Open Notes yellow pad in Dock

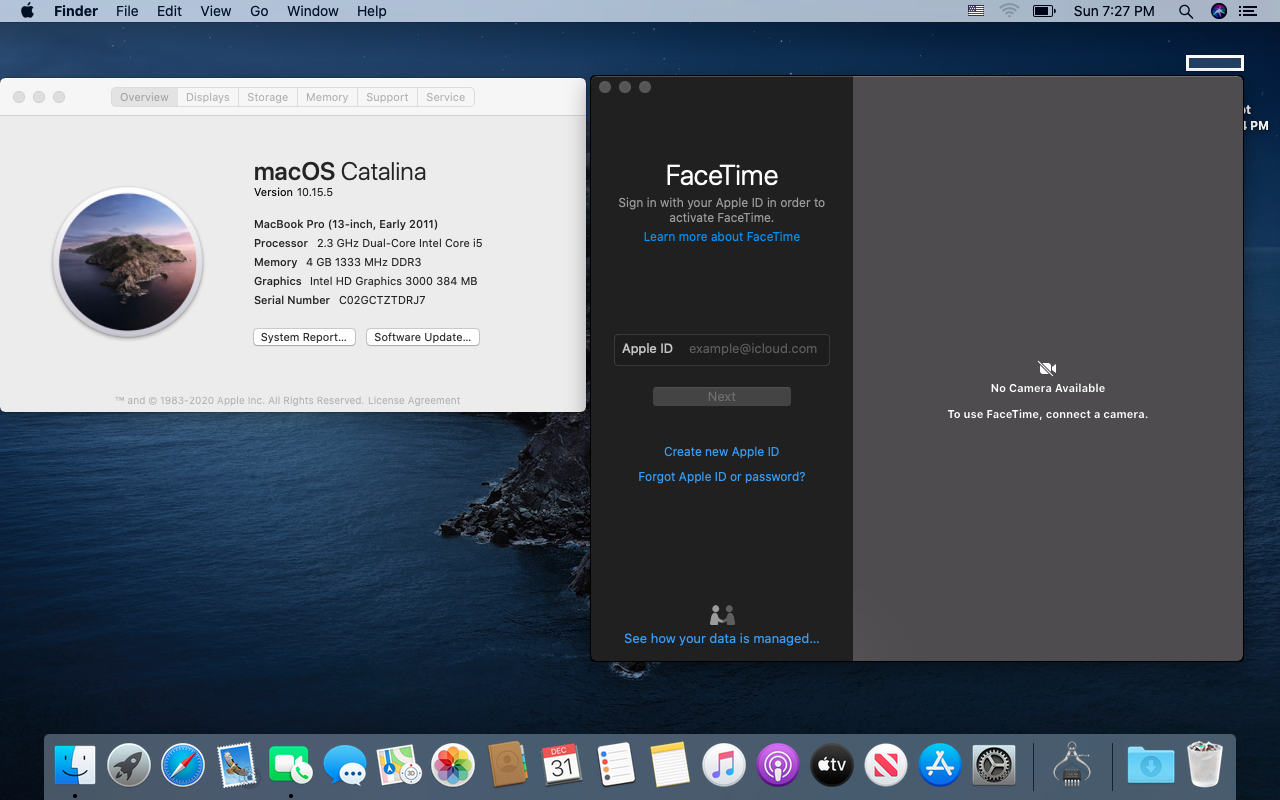[x=669, y=766]
